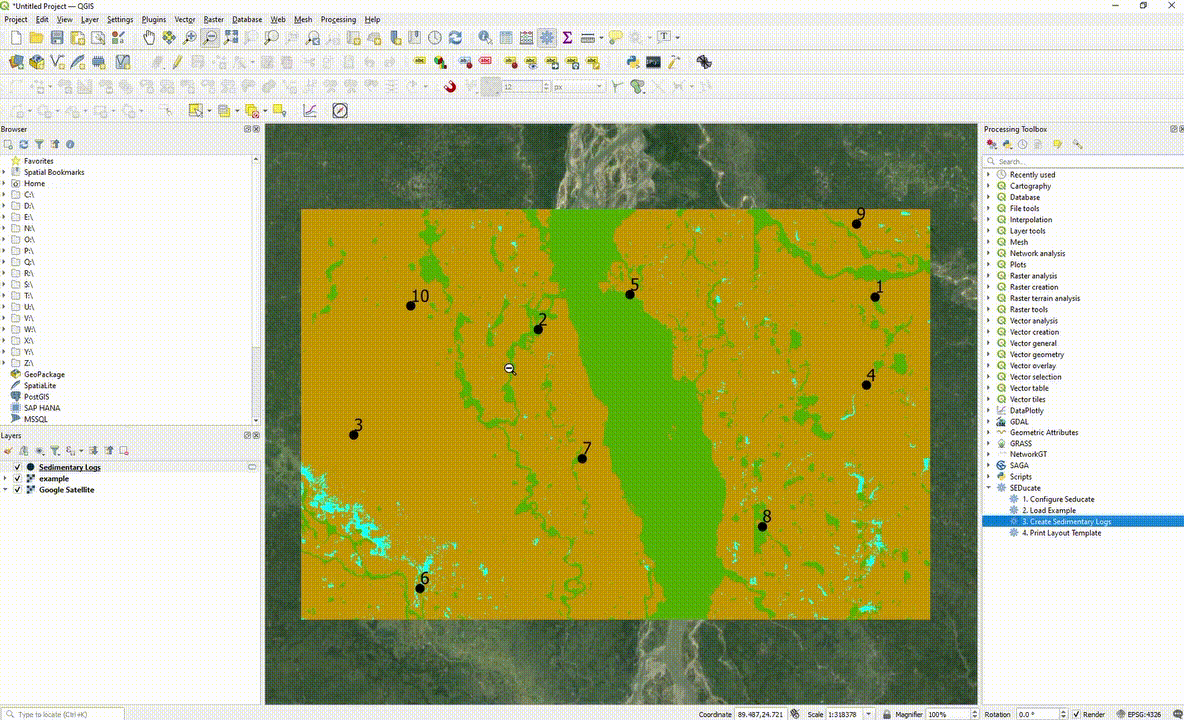Click the Identify Features tool
The image size is (1184, 720).
(485, 37)
